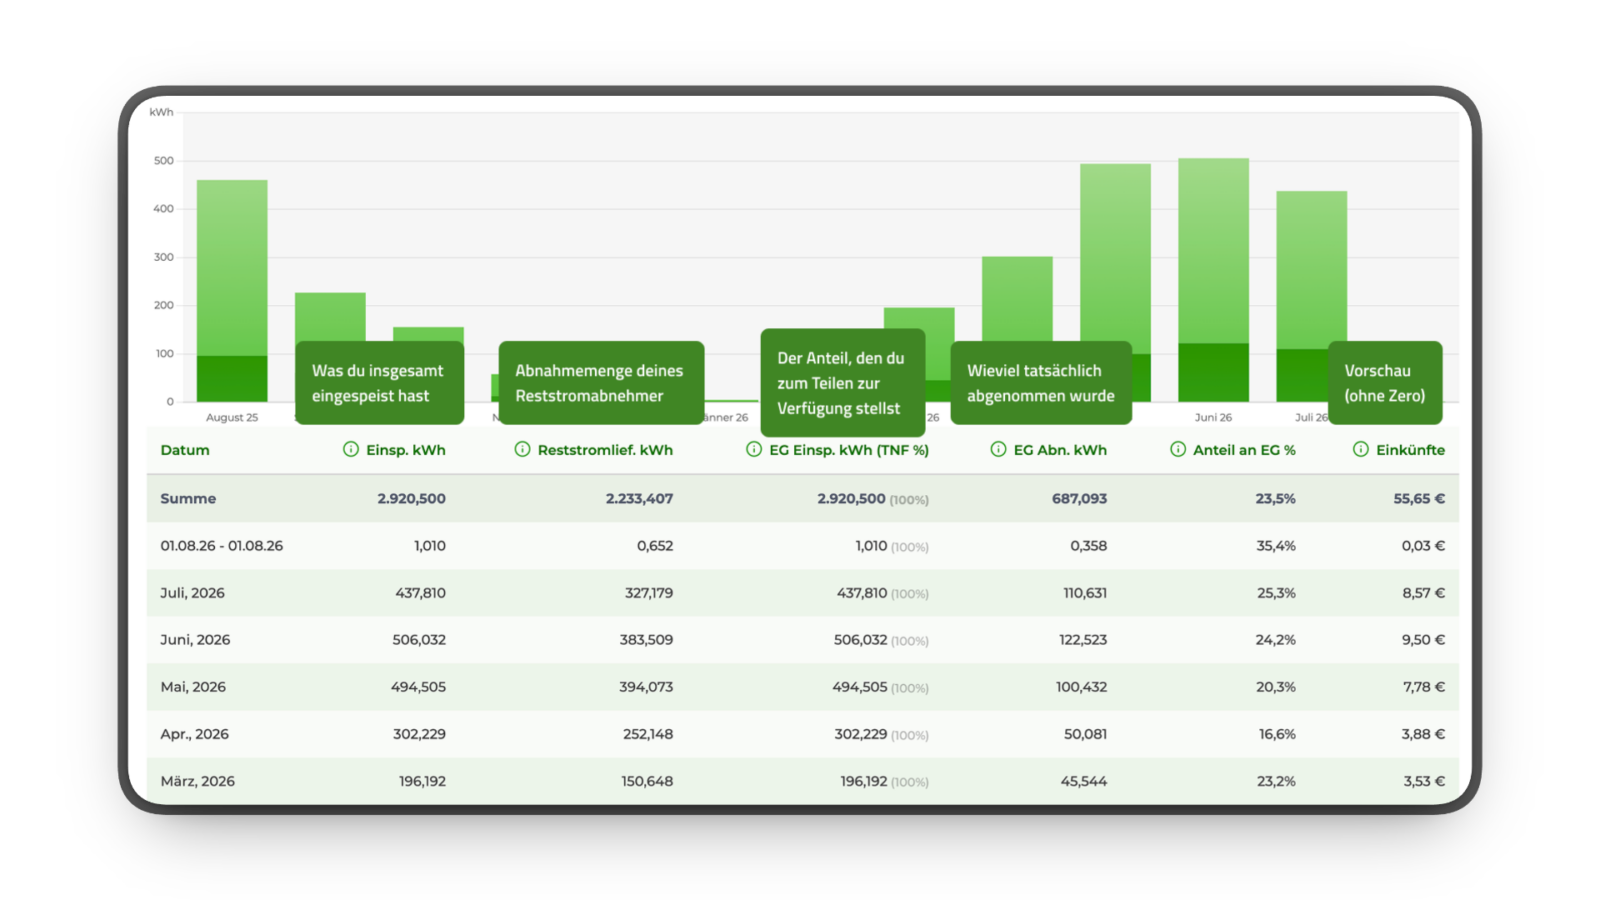Click the Juni 26 chart bar
The image size is (1600, 900).
(x=1213, y=280)
